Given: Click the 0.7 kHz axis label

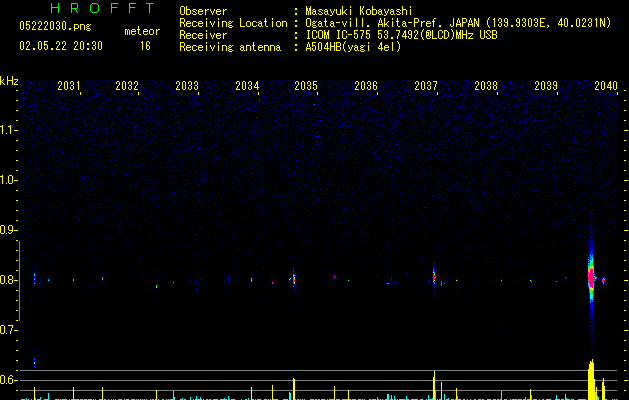Looking at the screenshot, I should click(x=7, y=330).
